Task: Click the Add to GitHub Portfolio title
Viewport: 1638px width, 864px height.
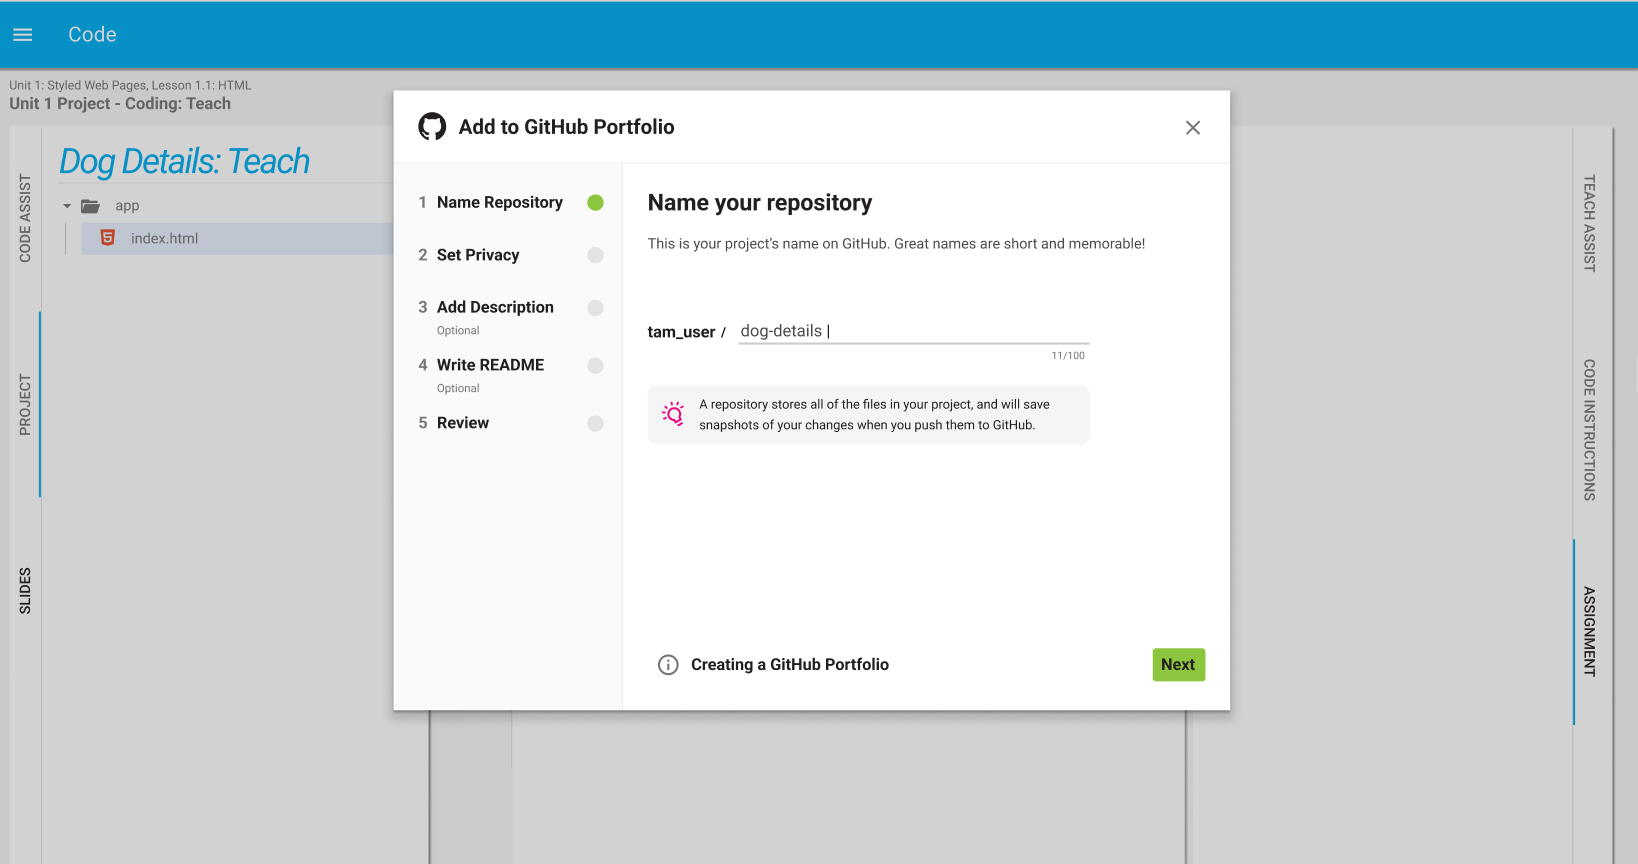Action: 567,127
